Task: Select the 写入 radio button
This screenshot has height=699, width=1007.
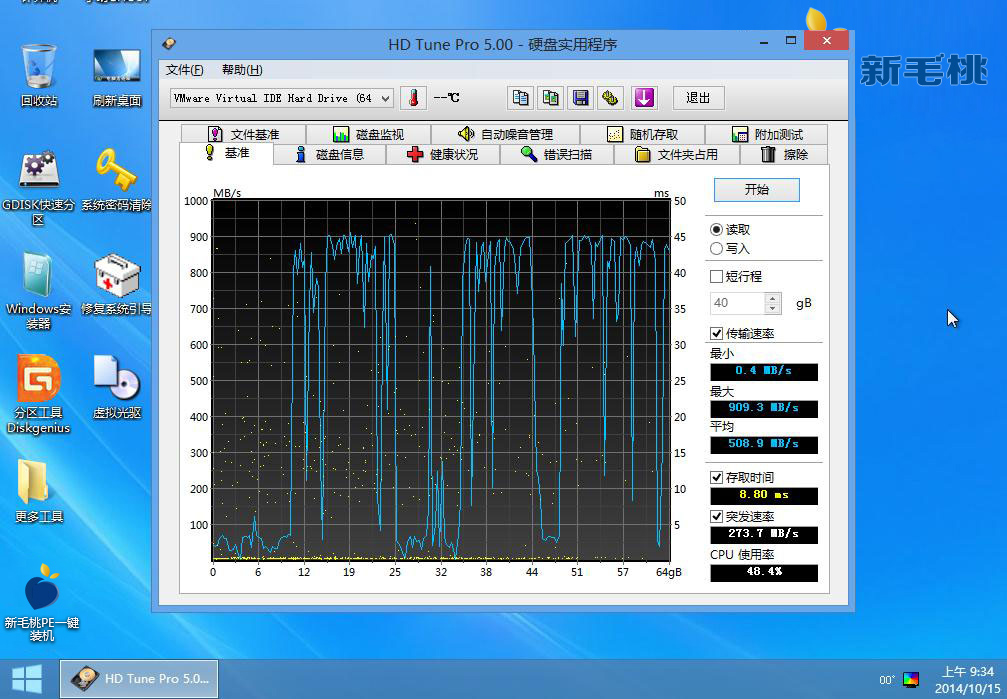Action: click(x=716, y=249)
